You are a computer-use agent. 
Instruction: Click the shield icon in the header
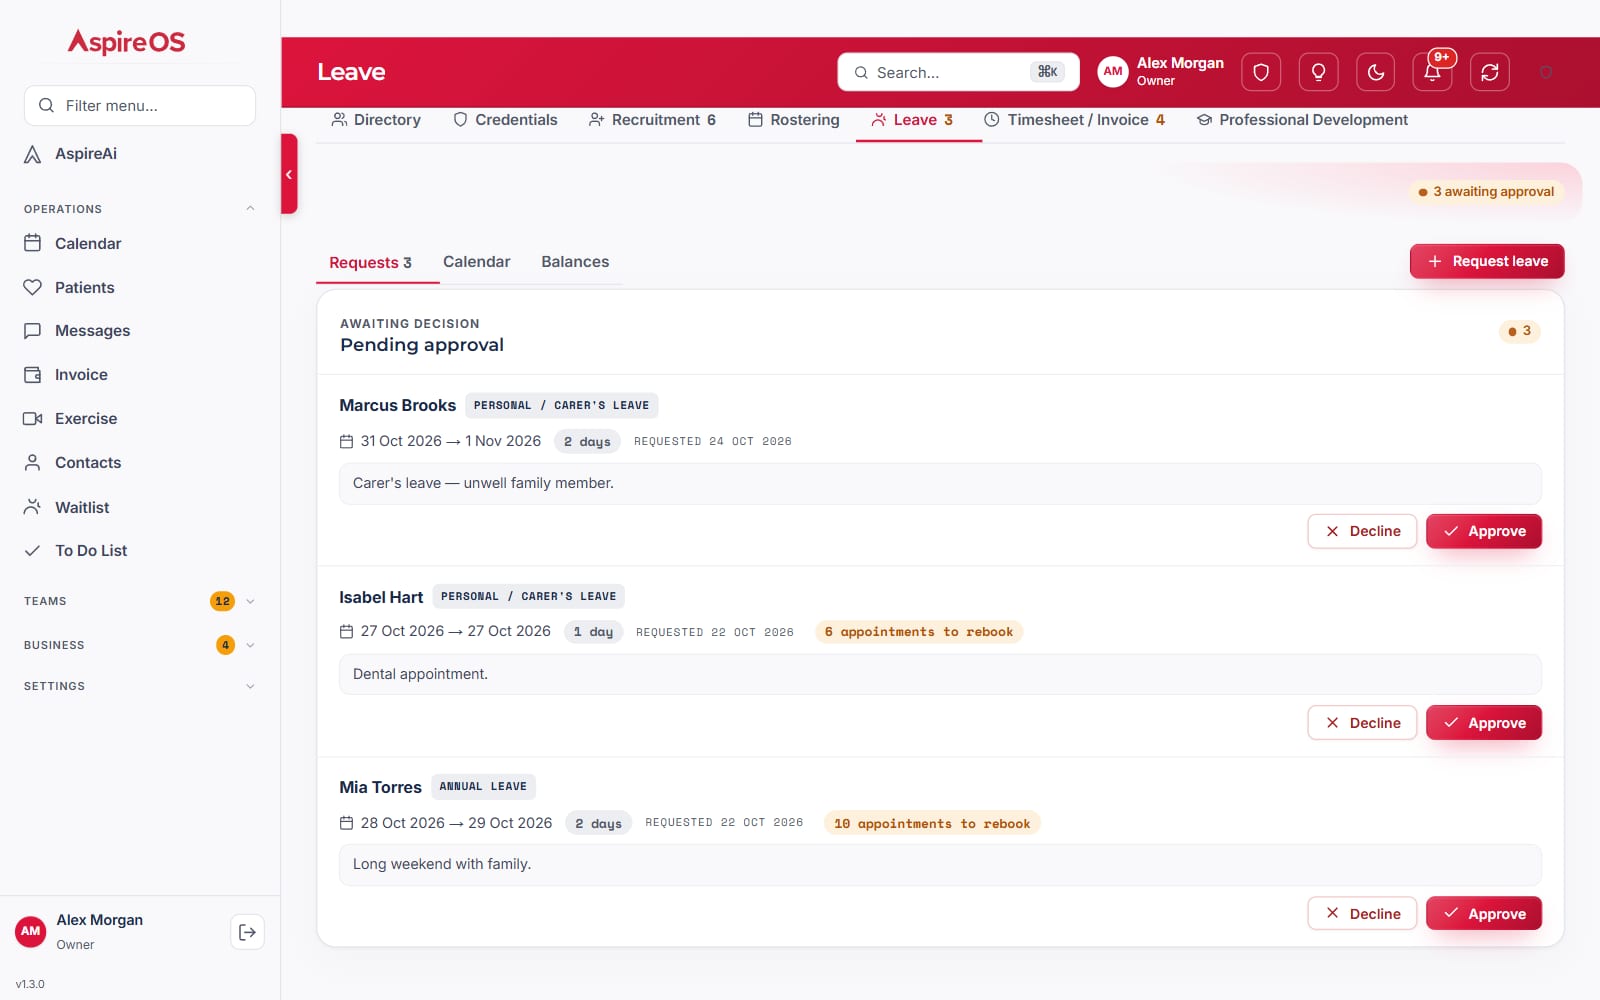point(1261,72)
